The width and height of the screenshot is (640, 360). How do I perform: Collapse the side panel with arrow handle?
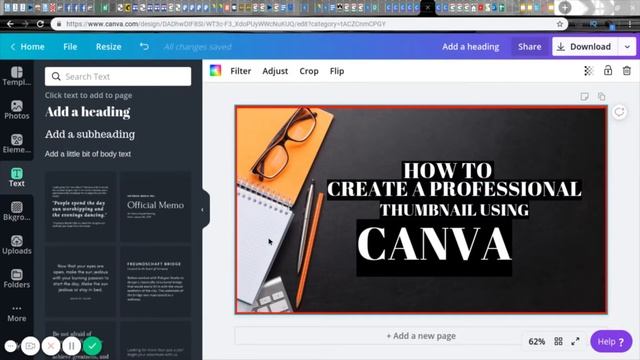pos(203,210)
